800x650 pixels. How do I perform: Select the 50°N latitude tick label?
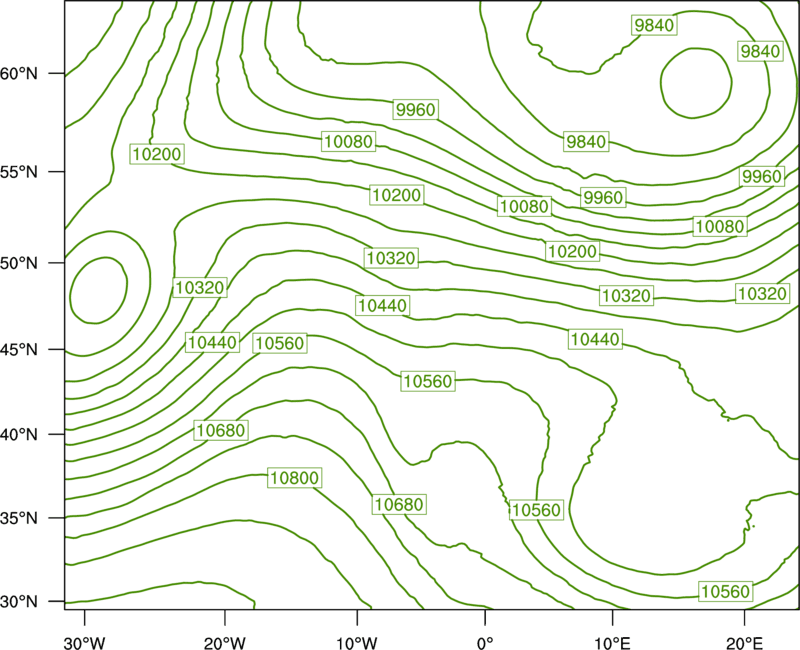[19, 263]
